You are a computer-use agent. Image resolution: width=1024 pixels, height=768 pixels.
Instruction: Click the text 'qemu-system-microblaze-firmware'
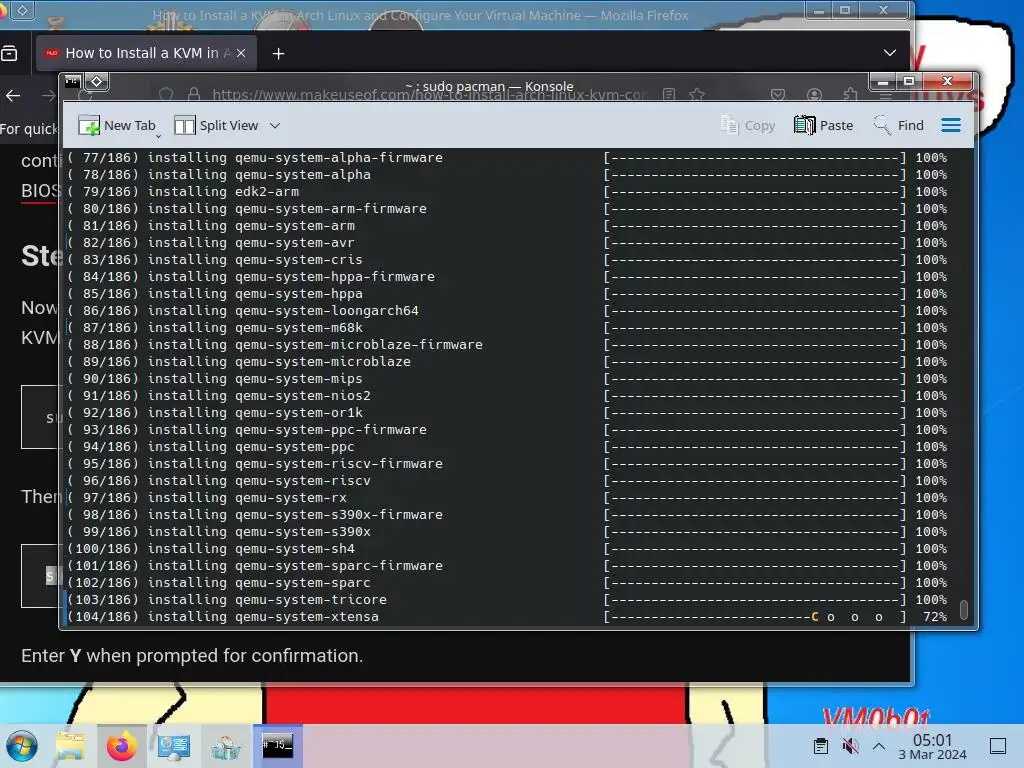(x=359, y=344)
